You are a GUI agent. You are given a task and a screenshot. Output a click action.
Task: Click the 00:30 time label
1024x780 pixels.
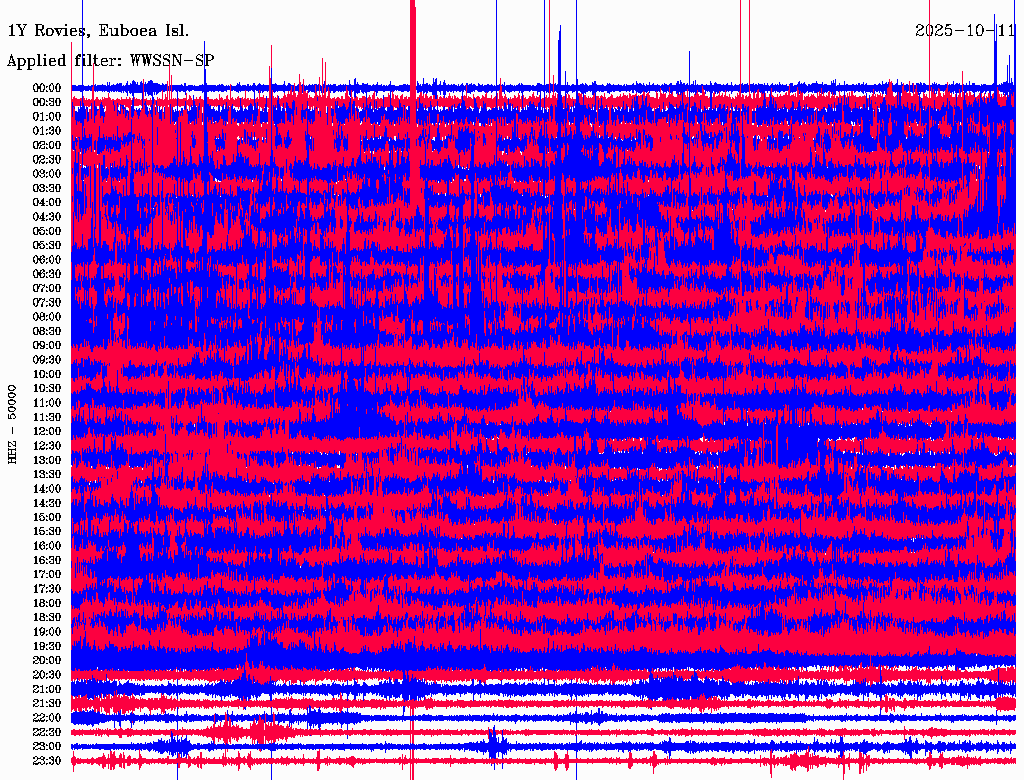click(x=47, y=103)
